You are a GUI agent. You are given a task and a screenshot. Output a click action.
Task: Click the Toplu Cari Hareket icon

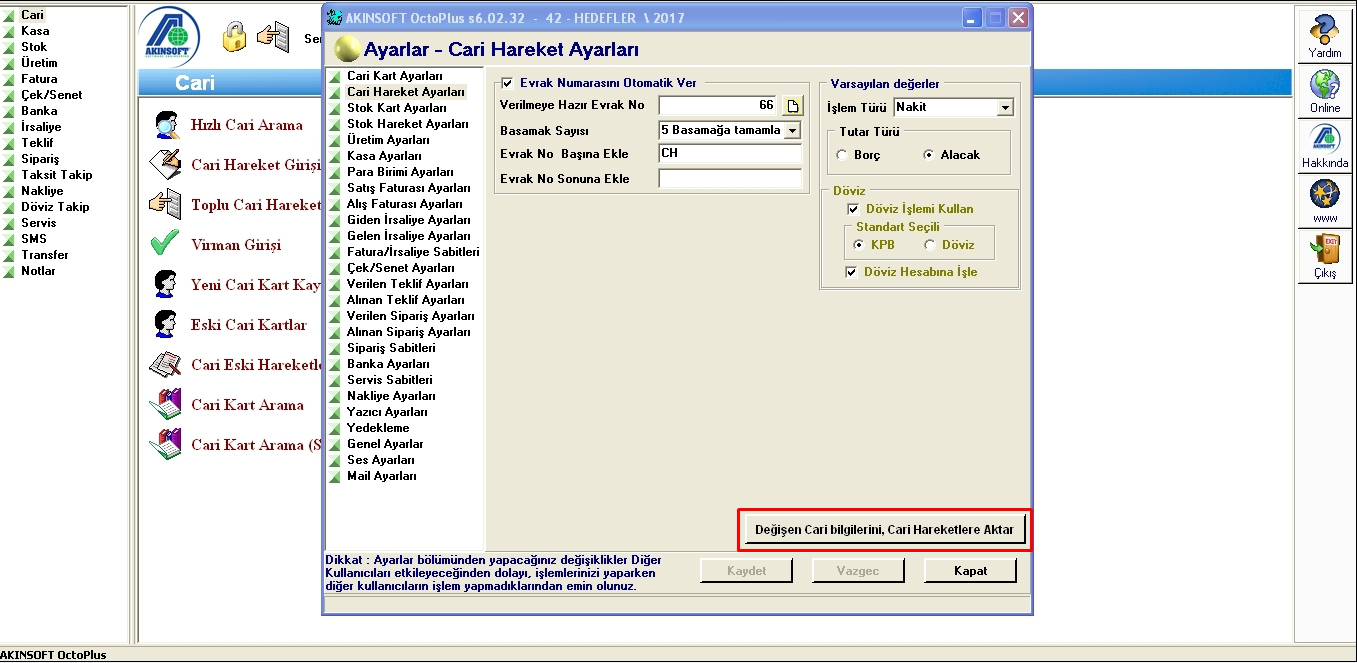click(x=165, y=204)
